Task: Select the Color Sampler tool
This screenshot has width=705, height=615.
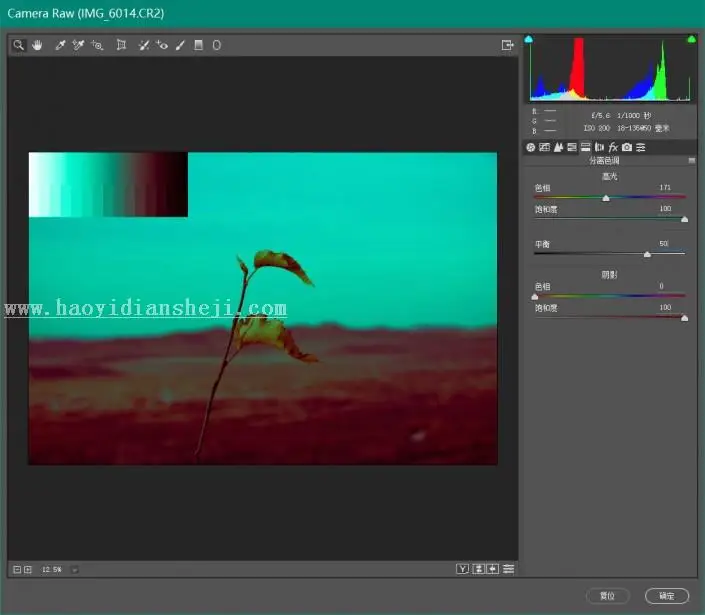Action: point(78,45)
